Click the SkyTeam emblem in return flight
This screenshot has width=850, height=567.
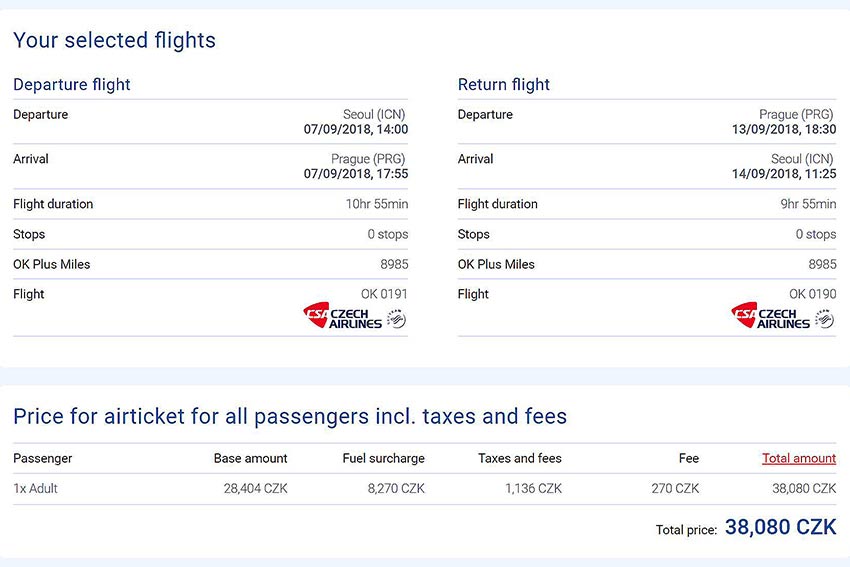[825, 319]
